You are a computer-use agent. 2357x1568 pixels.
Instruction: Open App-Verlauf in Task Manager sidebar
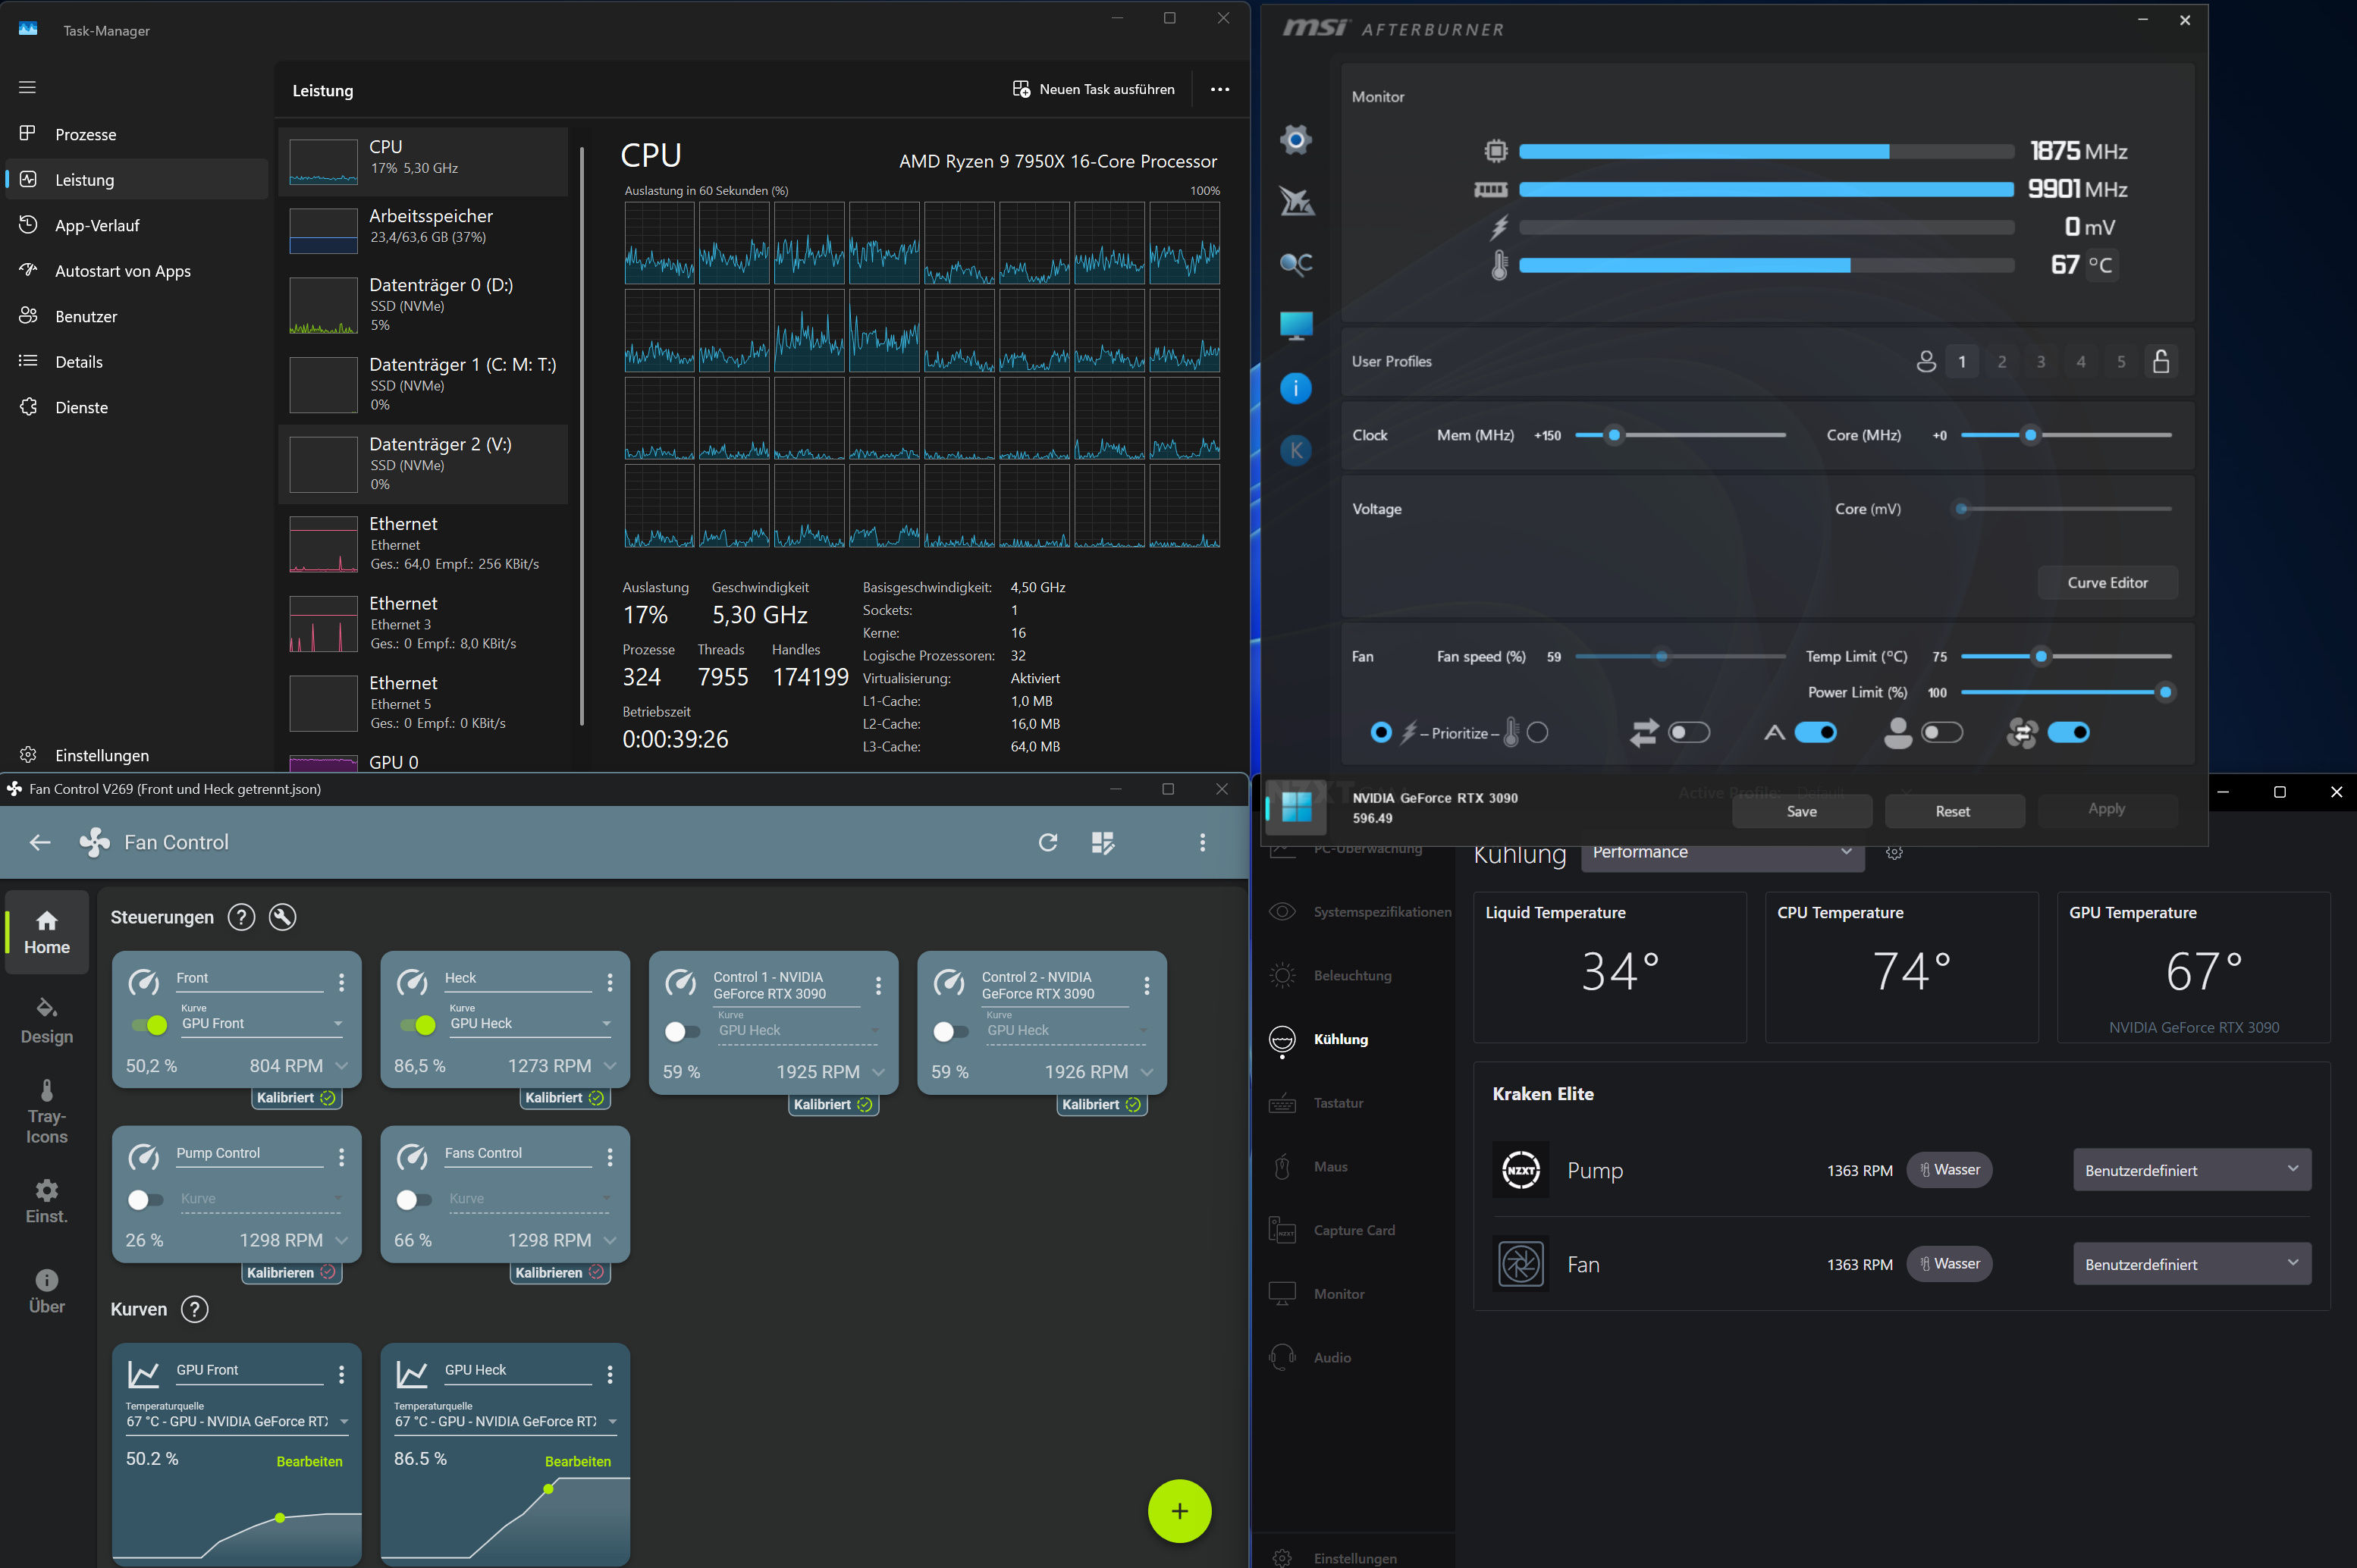click(x=137, y=225)
